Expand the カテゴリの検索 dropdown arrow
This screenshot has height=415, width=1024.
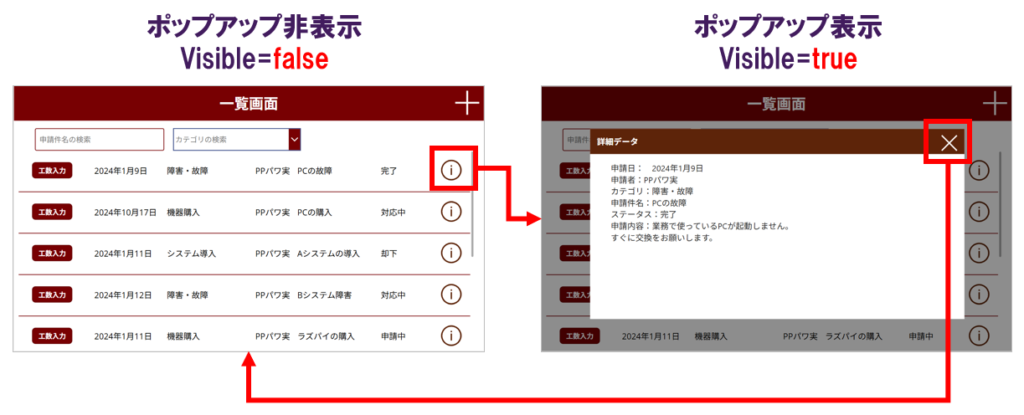pyautogui.click(x=294, y=139)
